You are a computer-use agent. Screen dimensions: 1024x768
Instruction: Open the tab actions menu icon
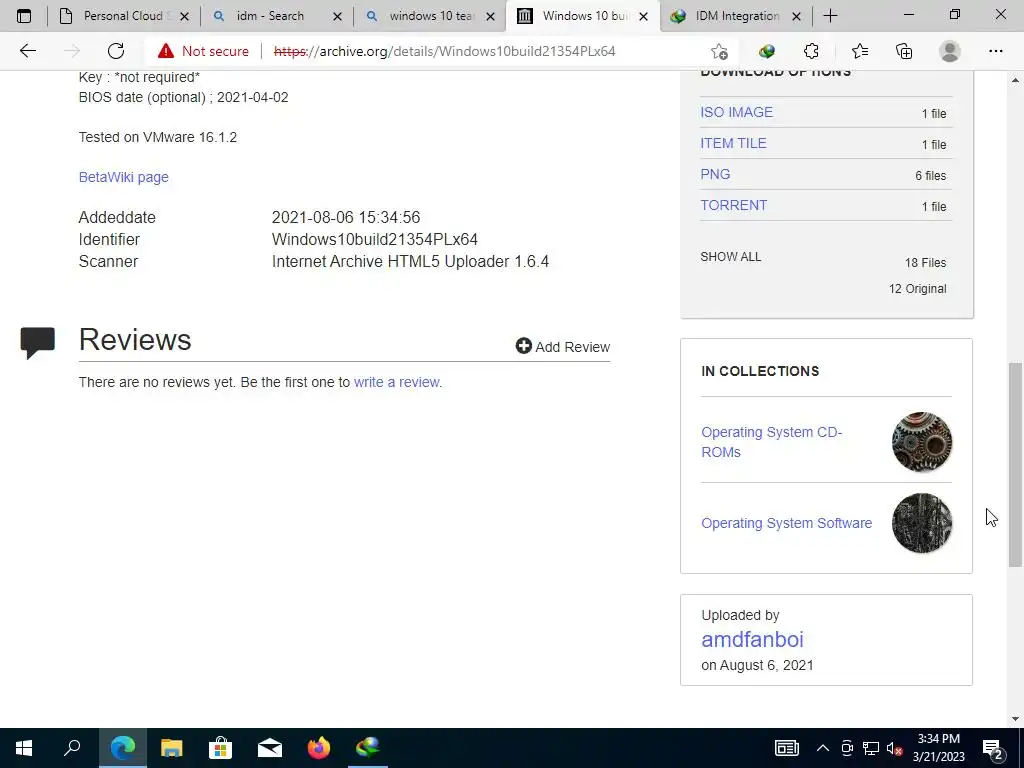click(24, 16)
